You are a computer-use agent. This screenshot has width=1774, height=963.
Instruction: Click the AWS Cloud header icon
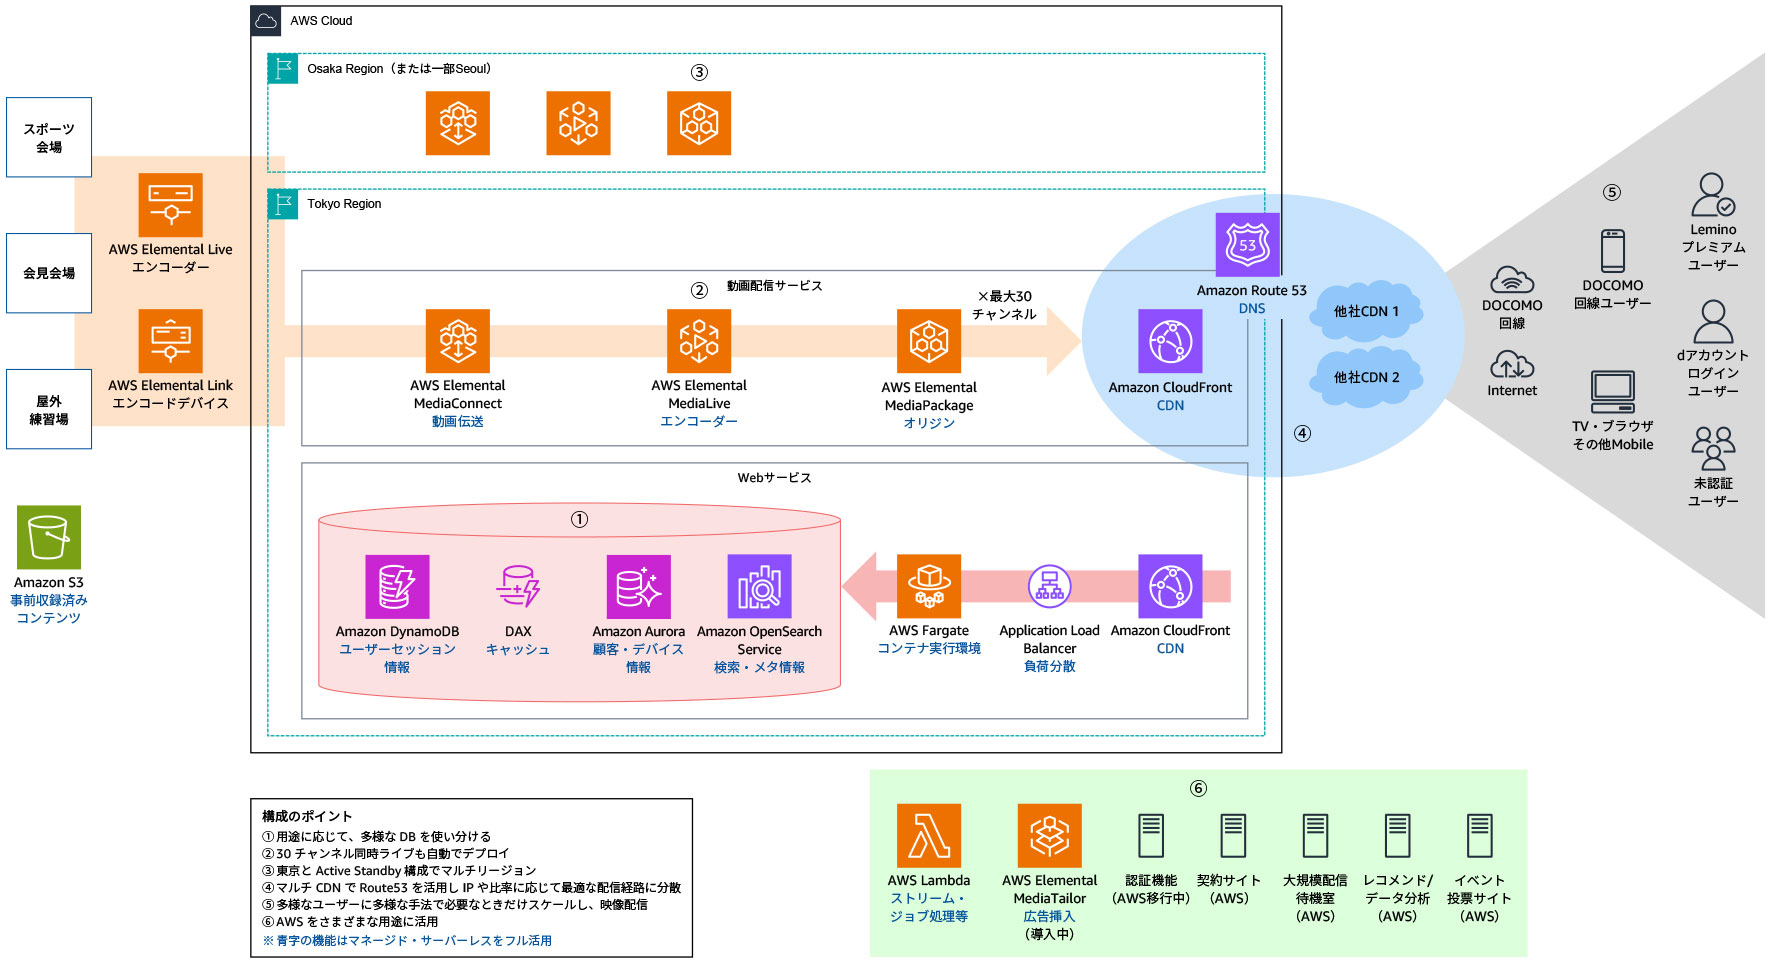point(266,21)
